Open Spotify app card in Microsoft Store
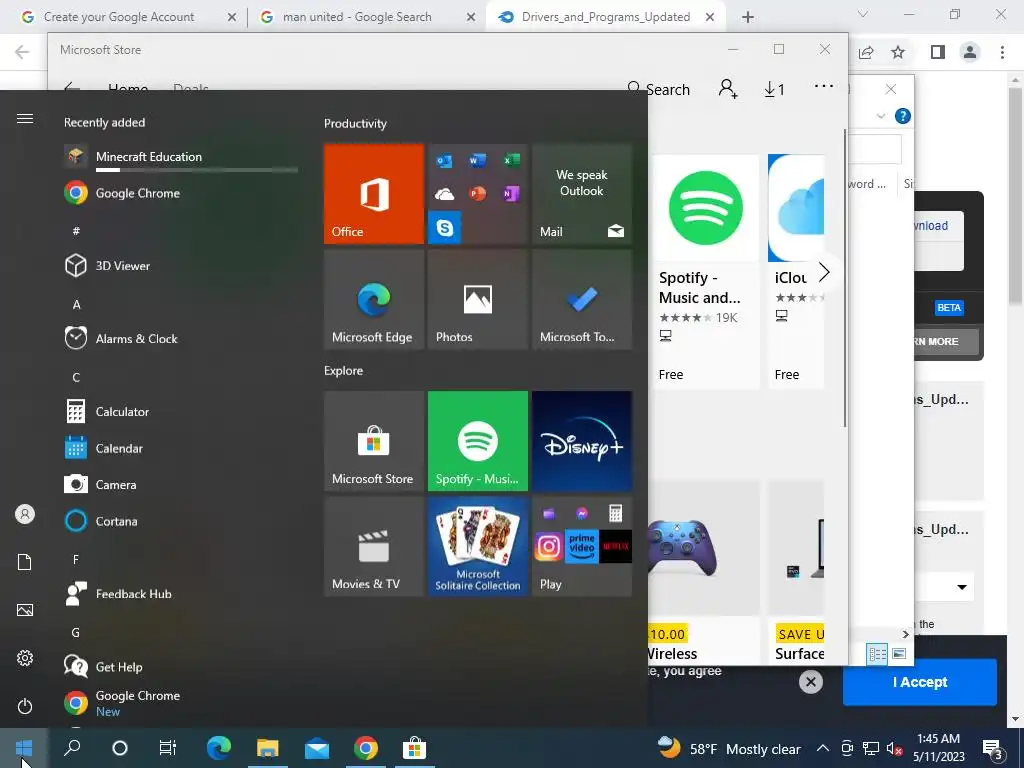This screenshot has width=1024, height=768. pos(705,271)
